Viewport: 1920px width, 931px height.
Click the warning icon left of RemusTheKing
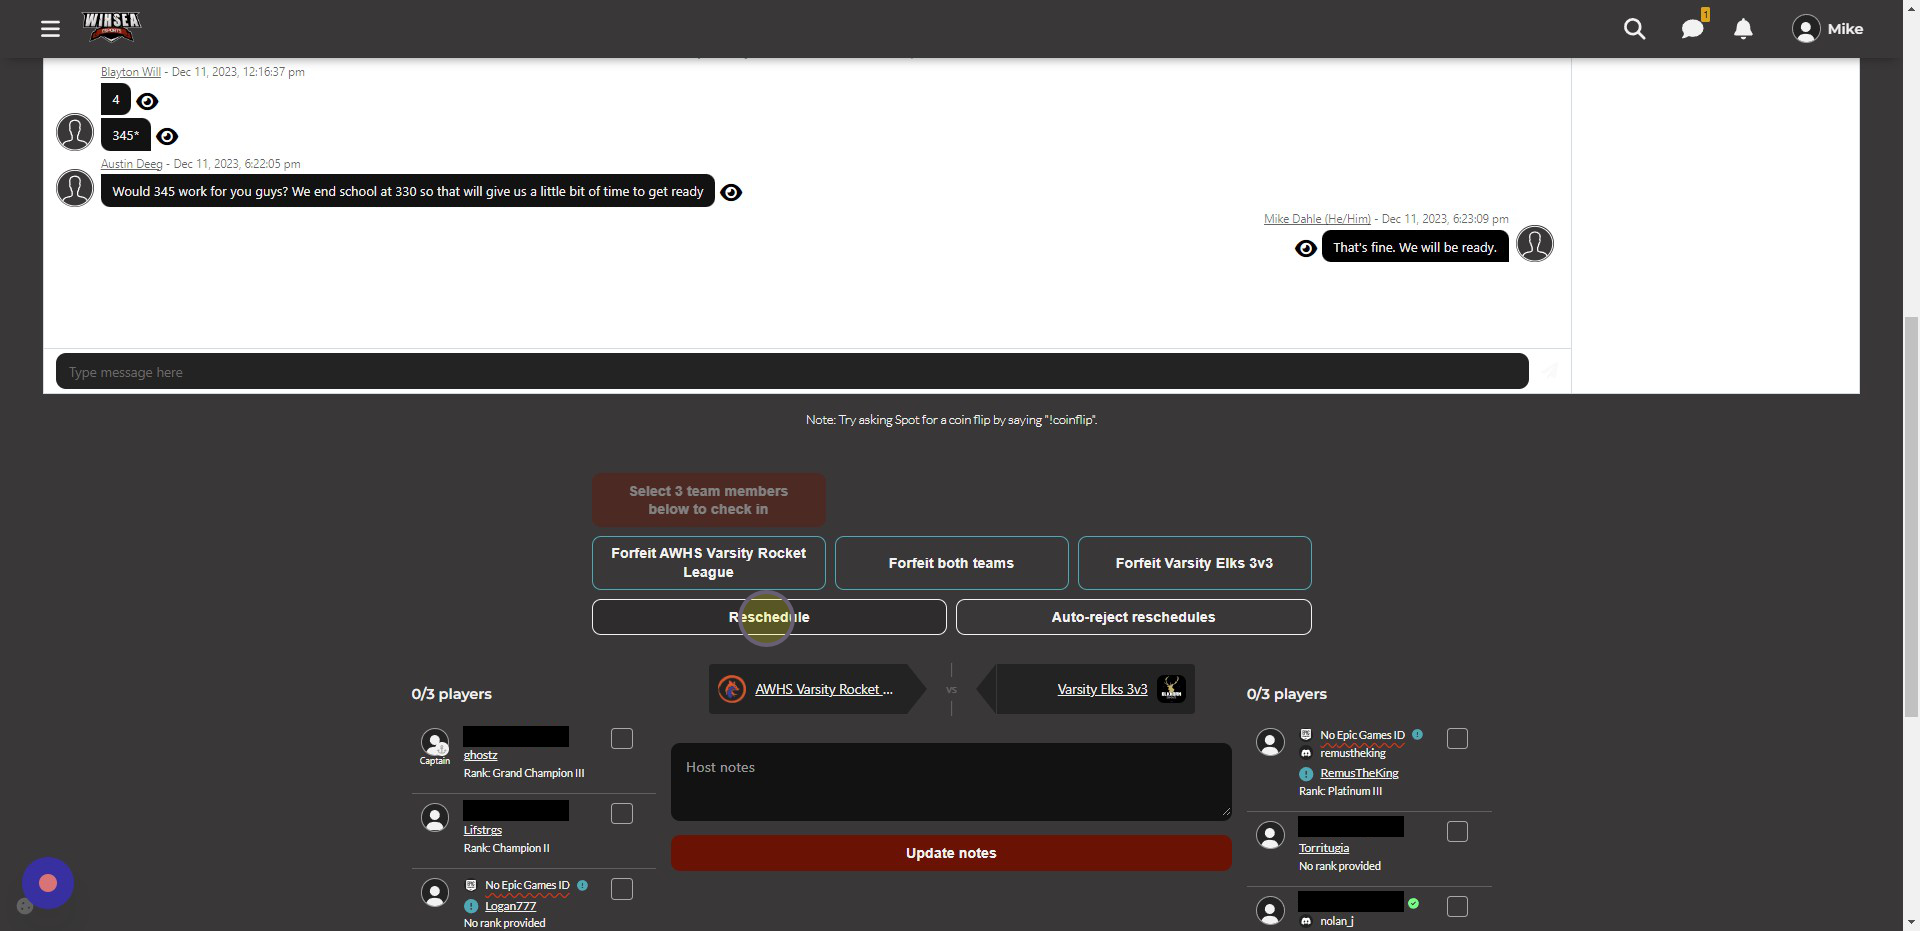(x=1306, y=774)
